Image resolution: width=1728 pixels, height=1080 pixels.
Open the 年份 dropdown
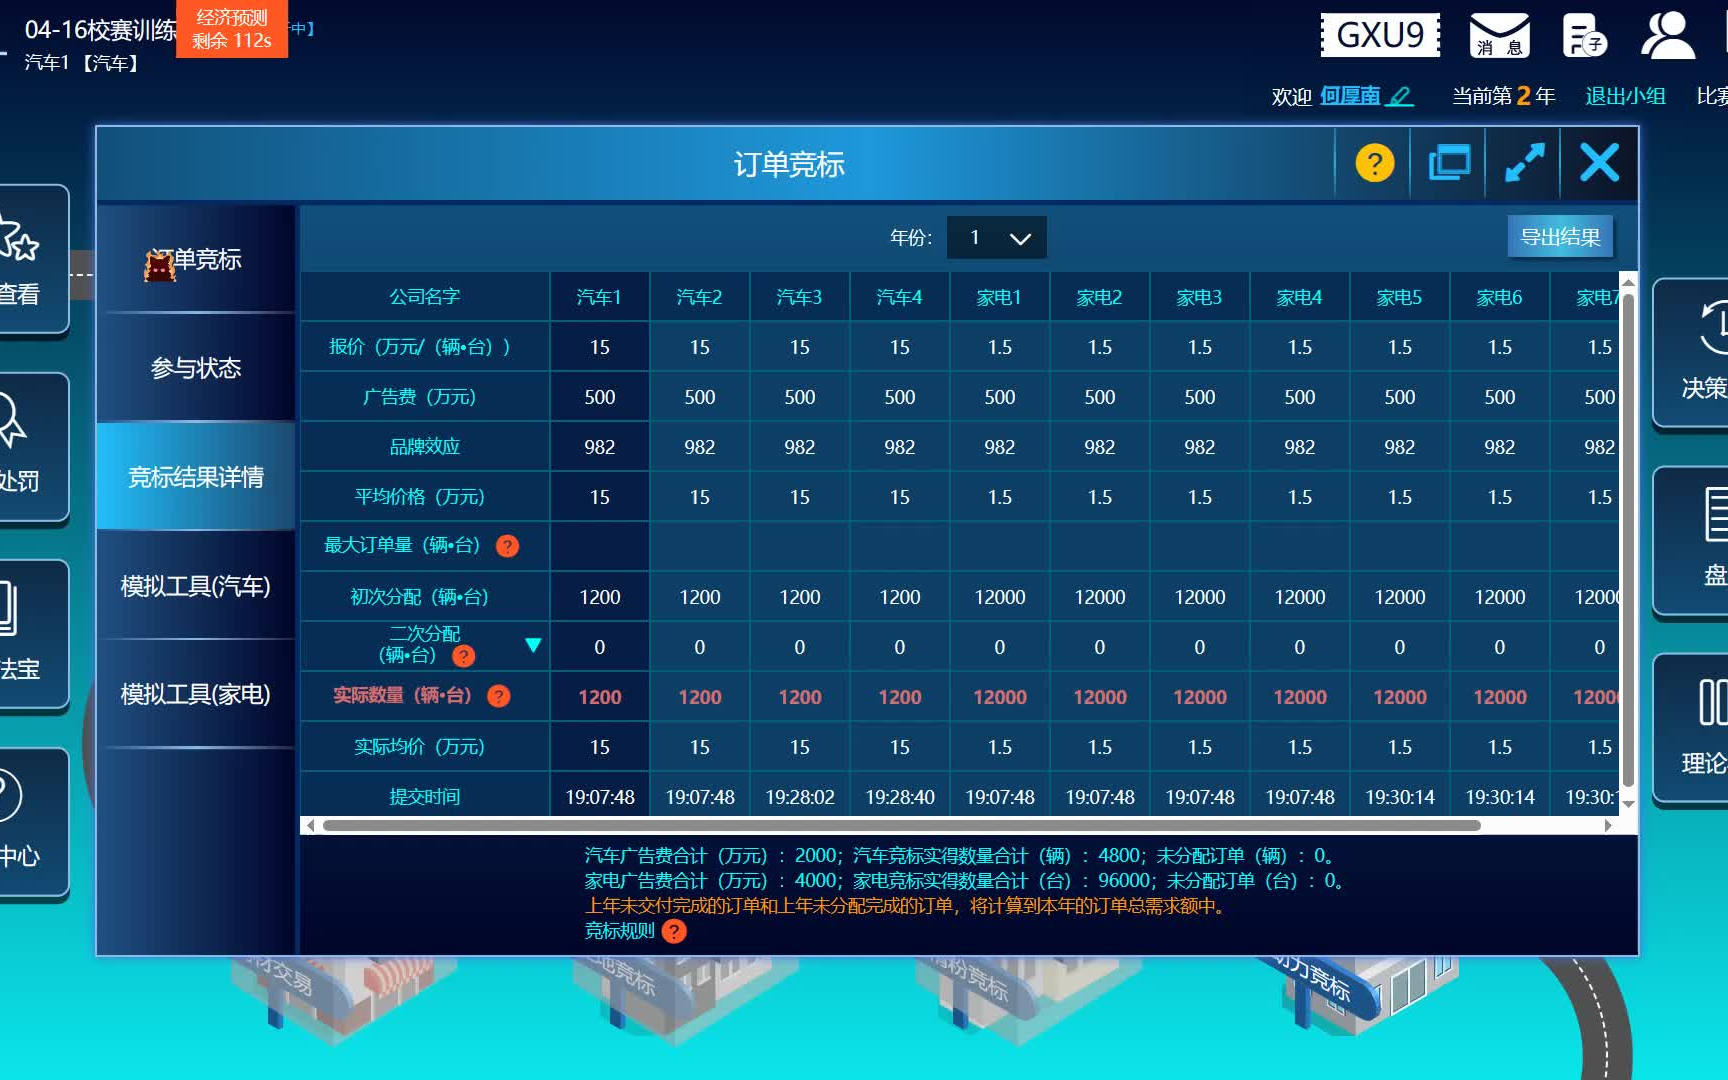coord(996,238)
